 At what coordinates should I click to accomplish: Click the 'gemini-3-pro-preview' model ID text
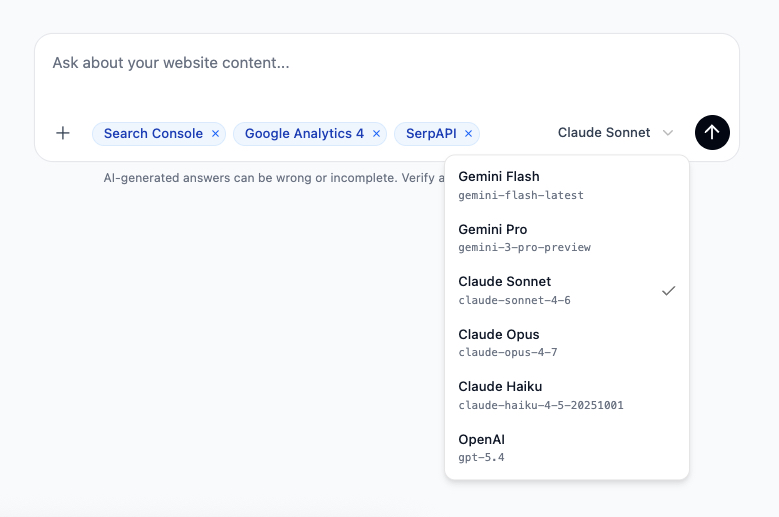click(x=524, y=247)
